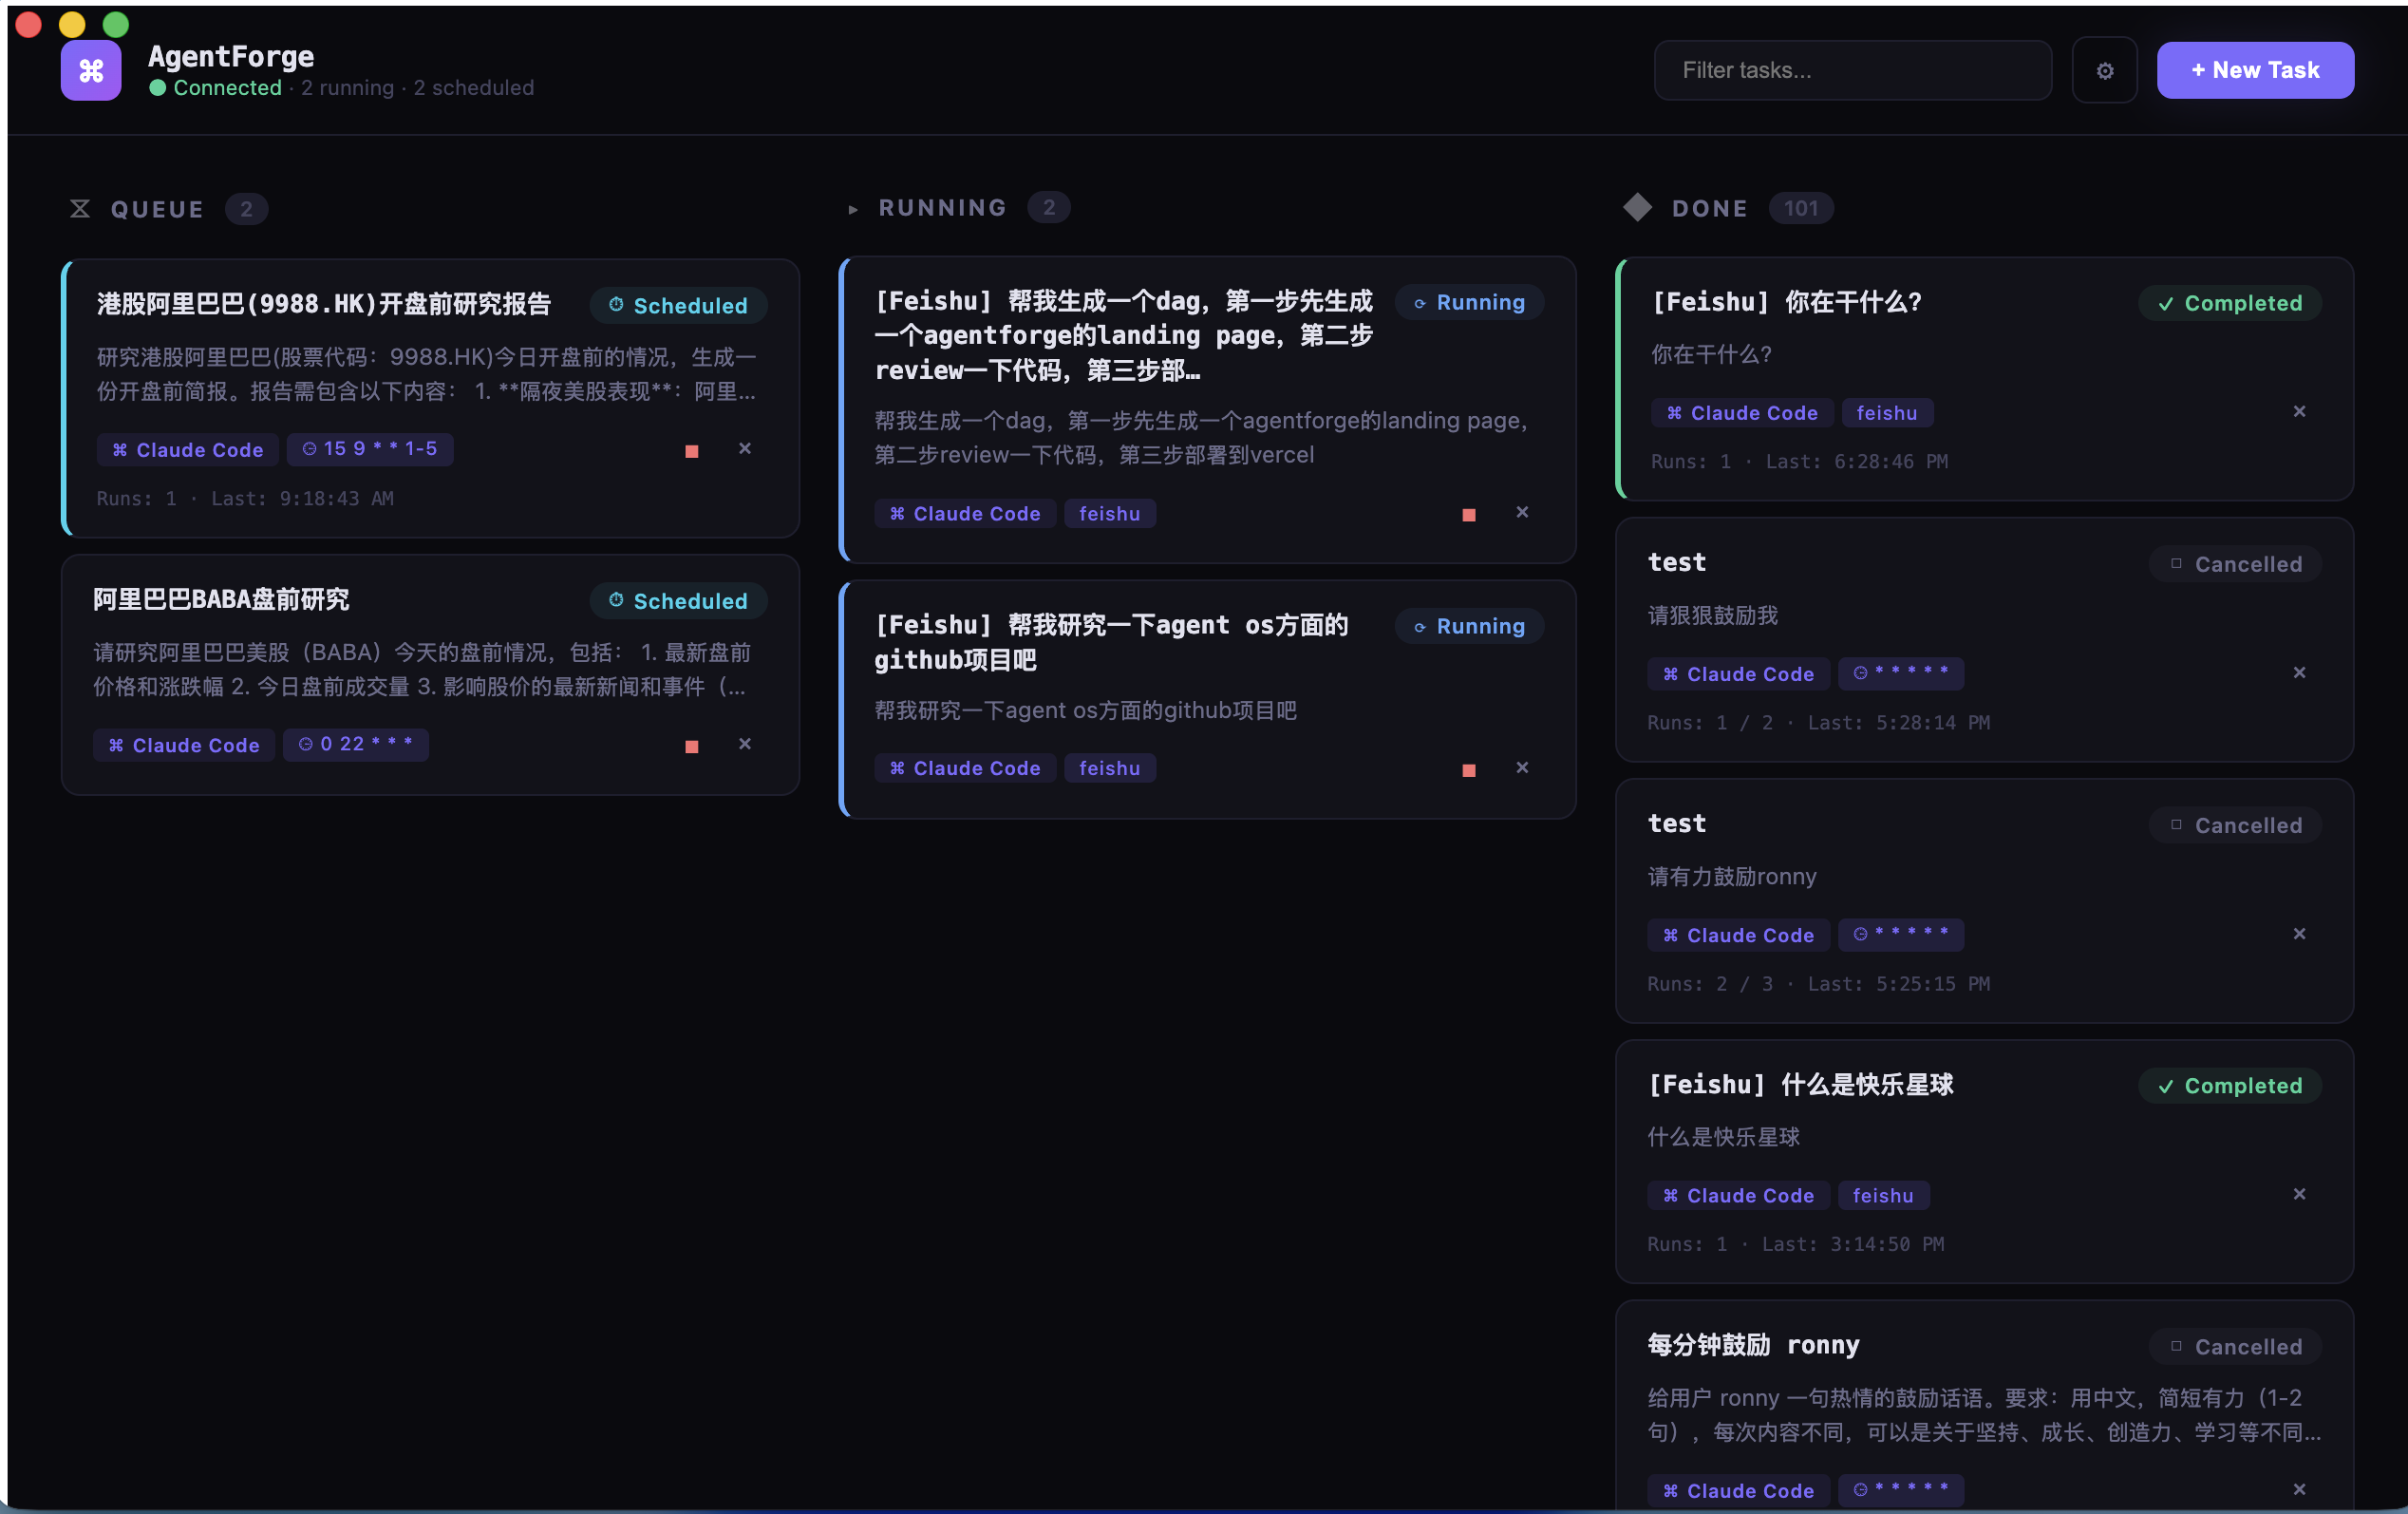Click Runs: 2 / 3 Last: 5:25:15 PM text

tap(1818, 984)
